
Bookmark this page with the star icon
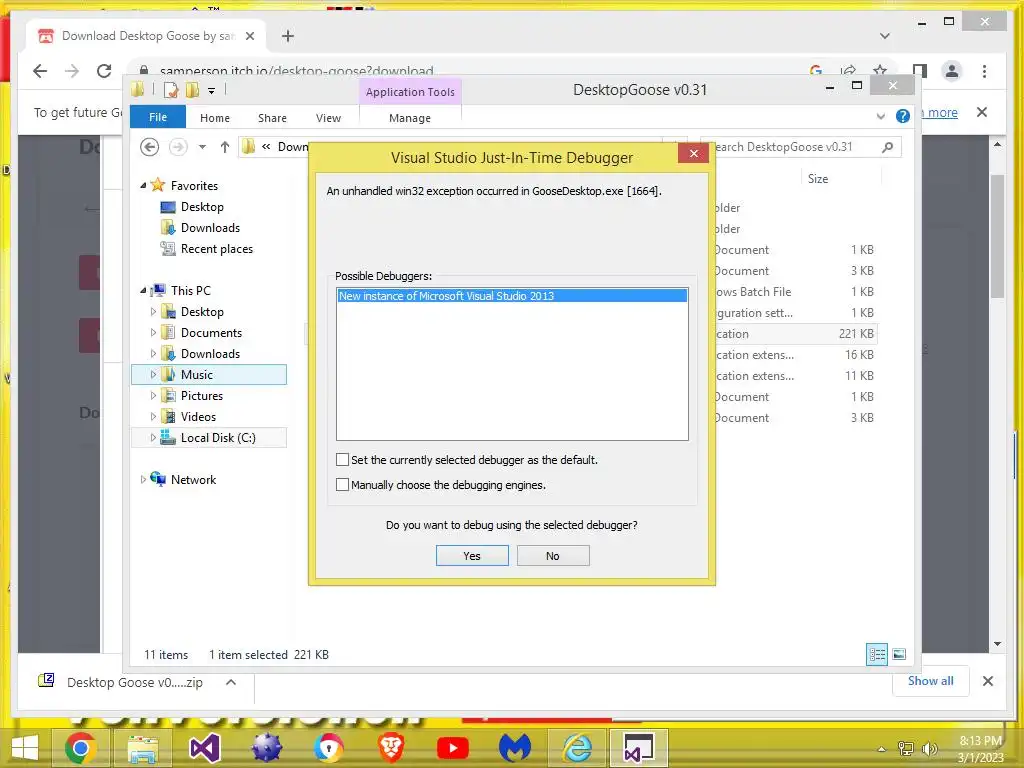pos(880,70)
